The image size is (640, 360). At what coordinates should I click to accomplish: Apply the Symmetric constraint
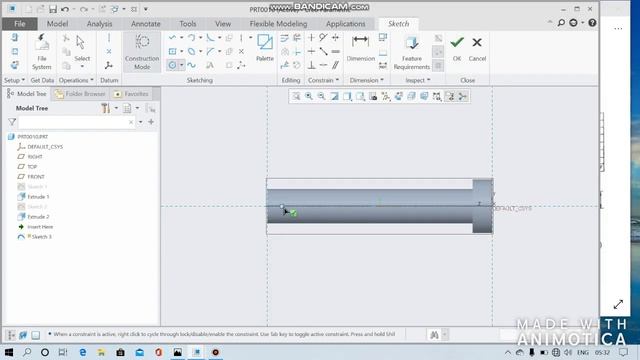pos(336,38)
